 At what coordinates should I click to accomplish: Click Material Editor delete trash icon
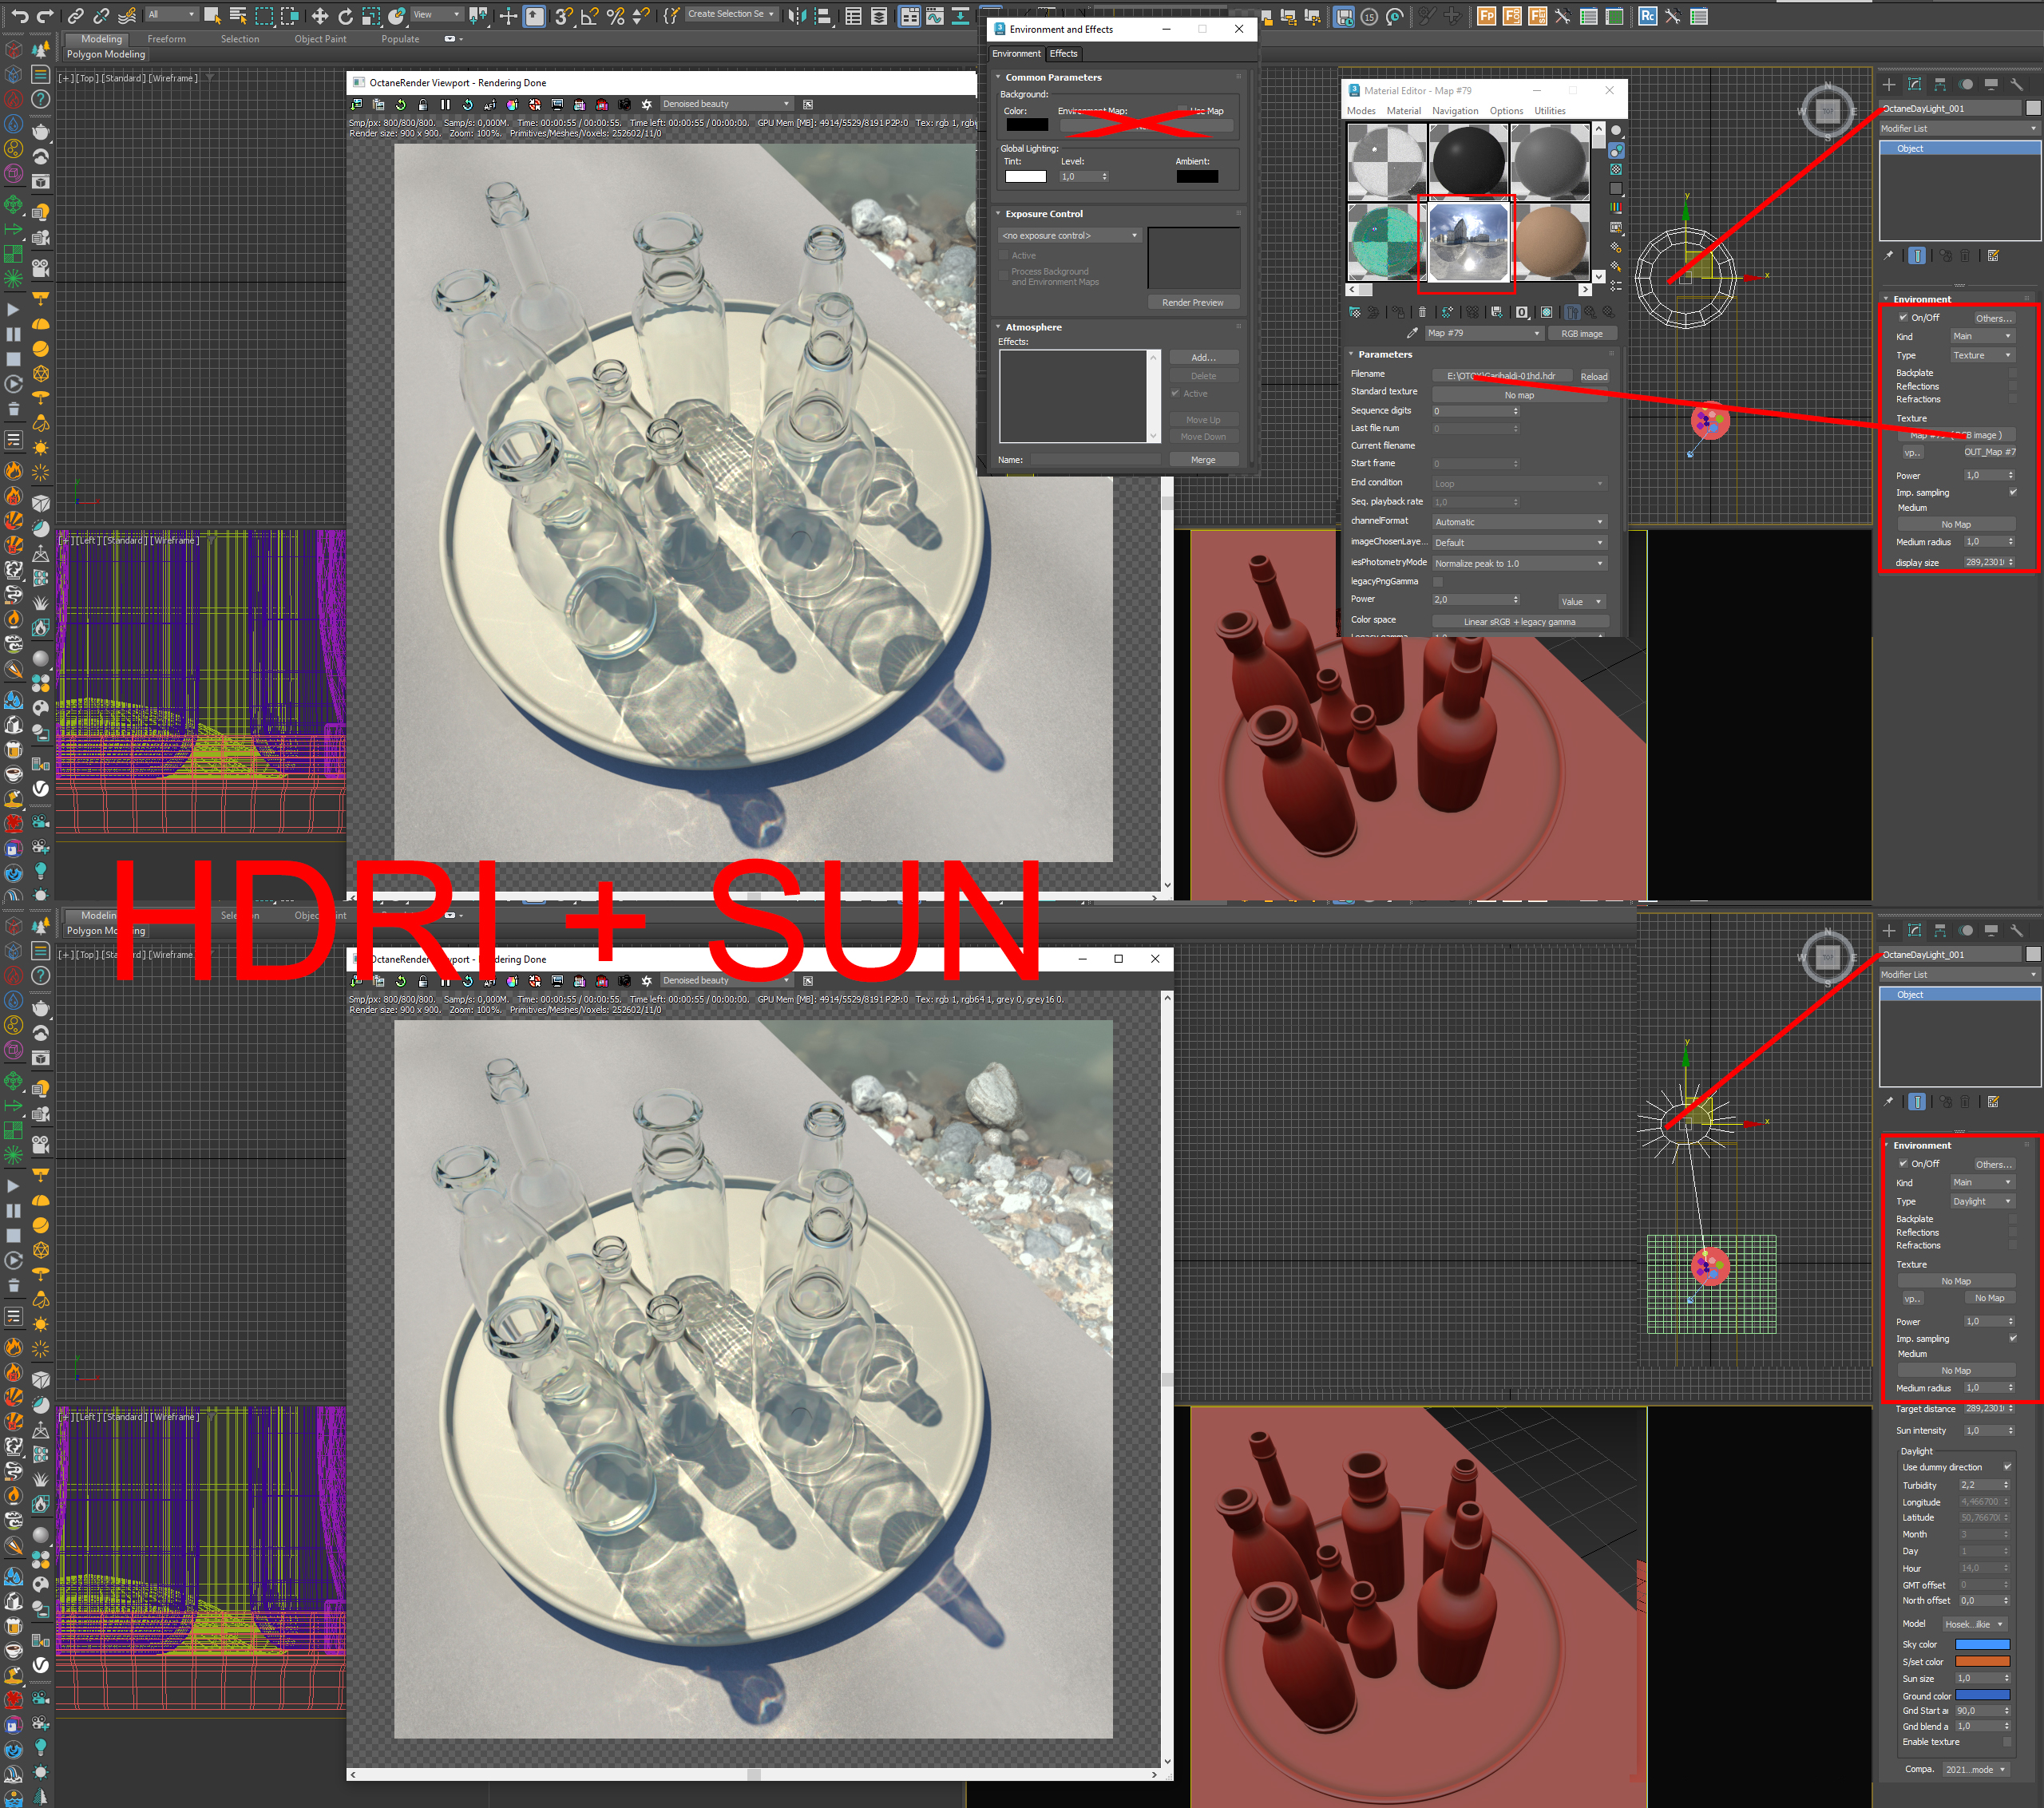[1422, 312]
